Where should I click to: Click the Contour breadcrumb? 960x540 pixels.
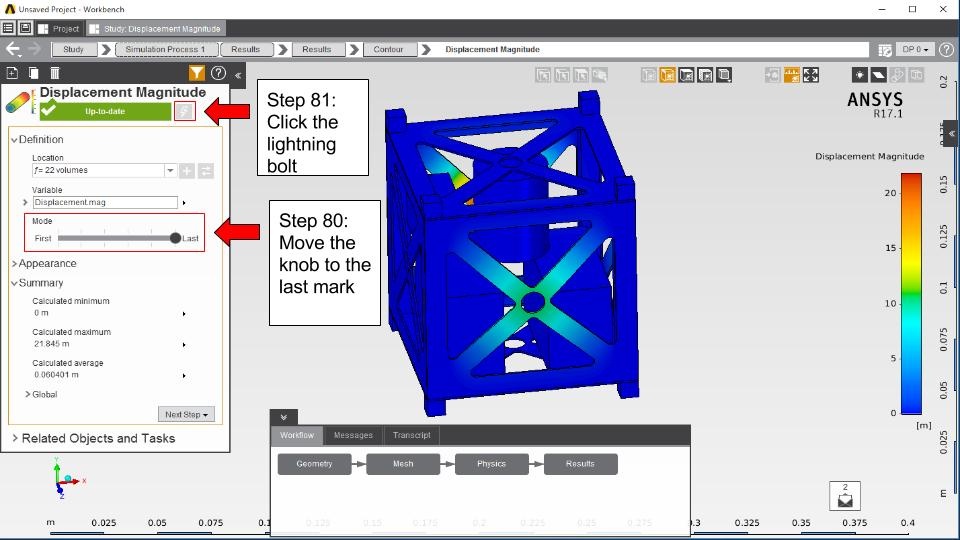pyautogui.click(x=389, y=49)
